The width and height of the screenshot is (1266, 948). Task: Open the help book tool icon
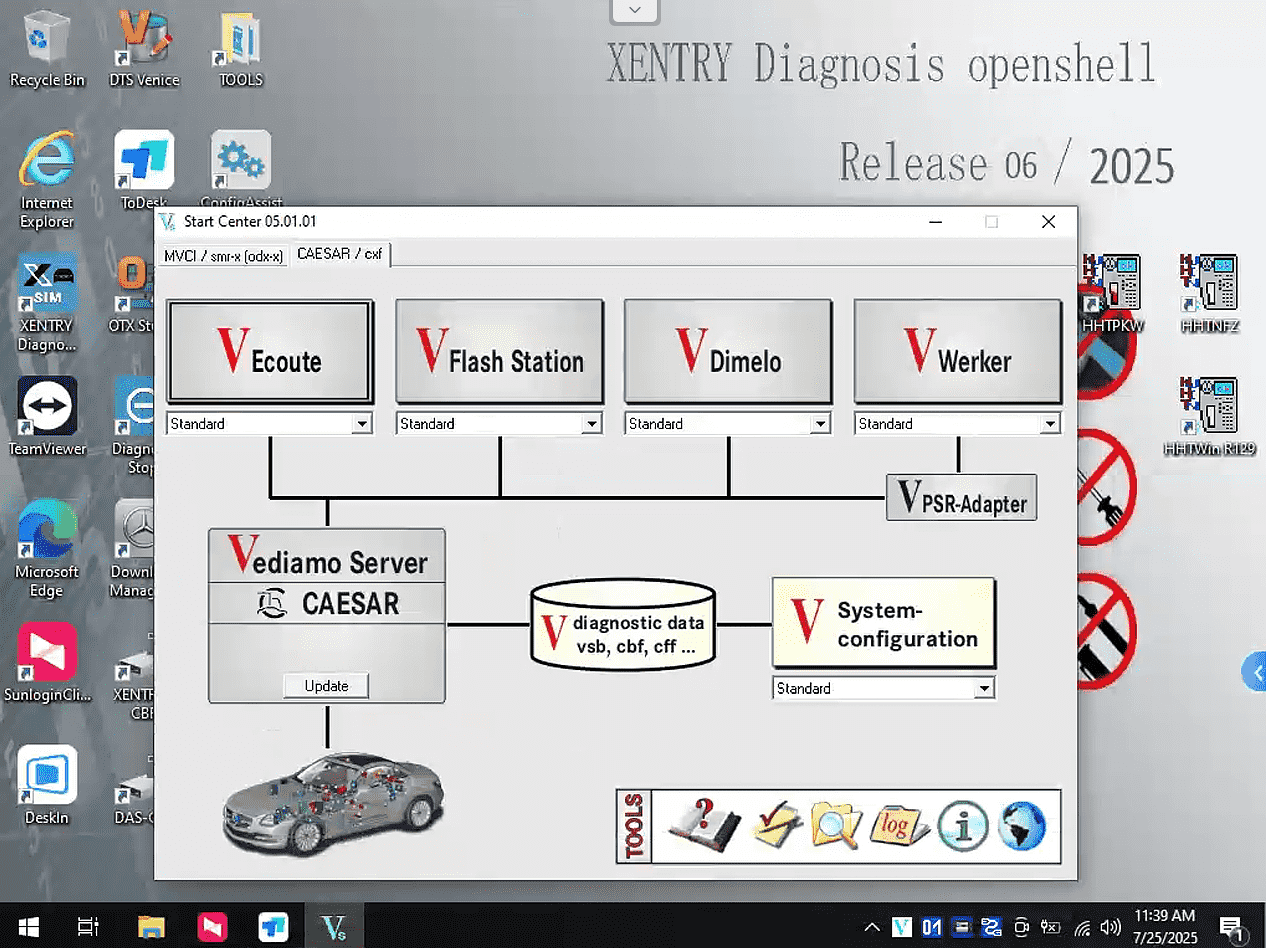704,826
